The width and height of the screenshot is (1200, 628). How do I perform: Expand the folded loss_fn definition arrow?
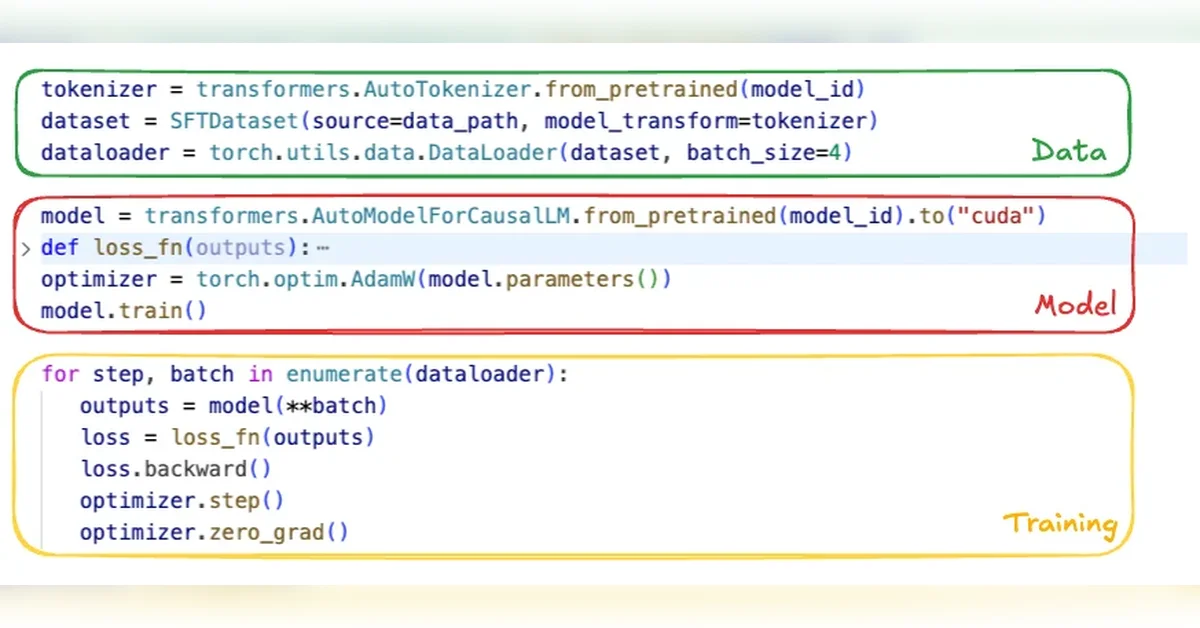tap(26, 248)
